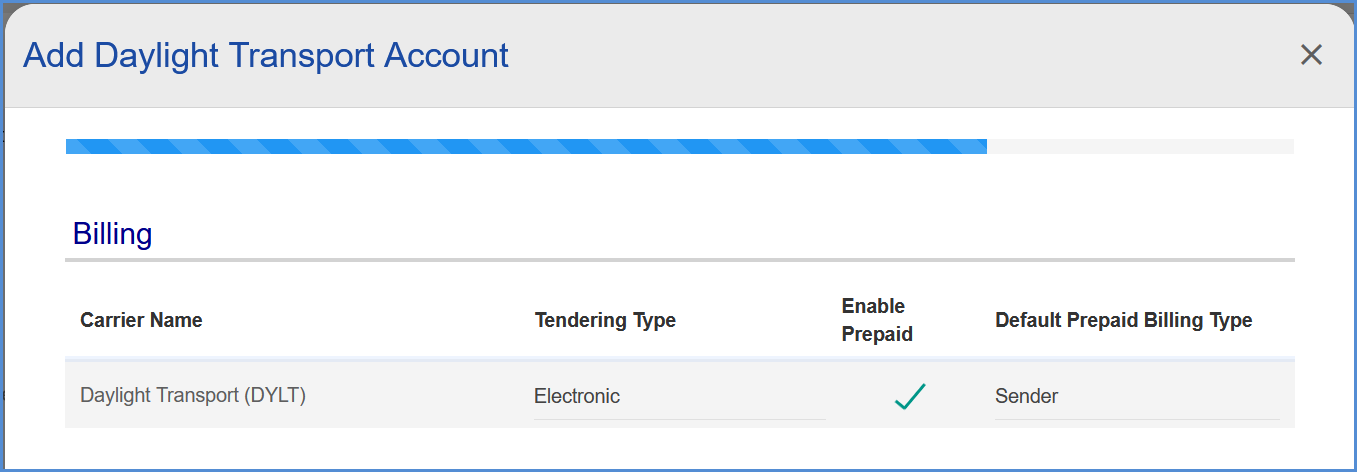This screenshot has height=472, width=1357.
Task: Toggle the Enable Prepaid green checkmark
Action: point(910,396)
